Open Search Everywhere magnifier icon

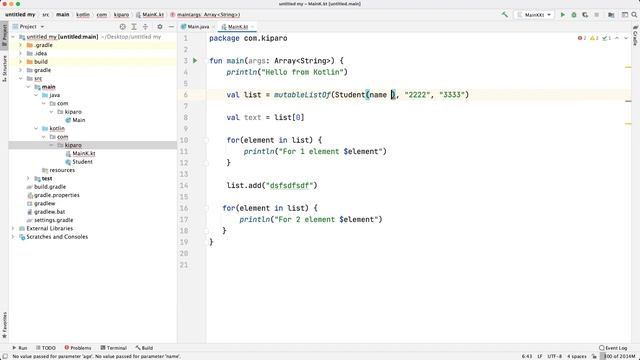(634, 15)
